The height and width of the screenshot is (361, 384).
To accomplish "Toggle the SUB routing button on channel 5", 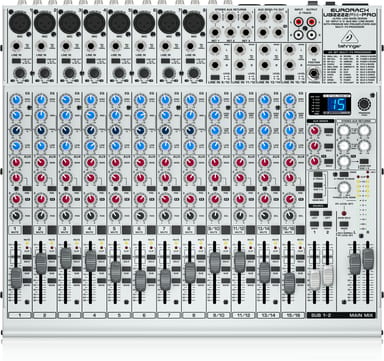I will click(x=127, y=269).
